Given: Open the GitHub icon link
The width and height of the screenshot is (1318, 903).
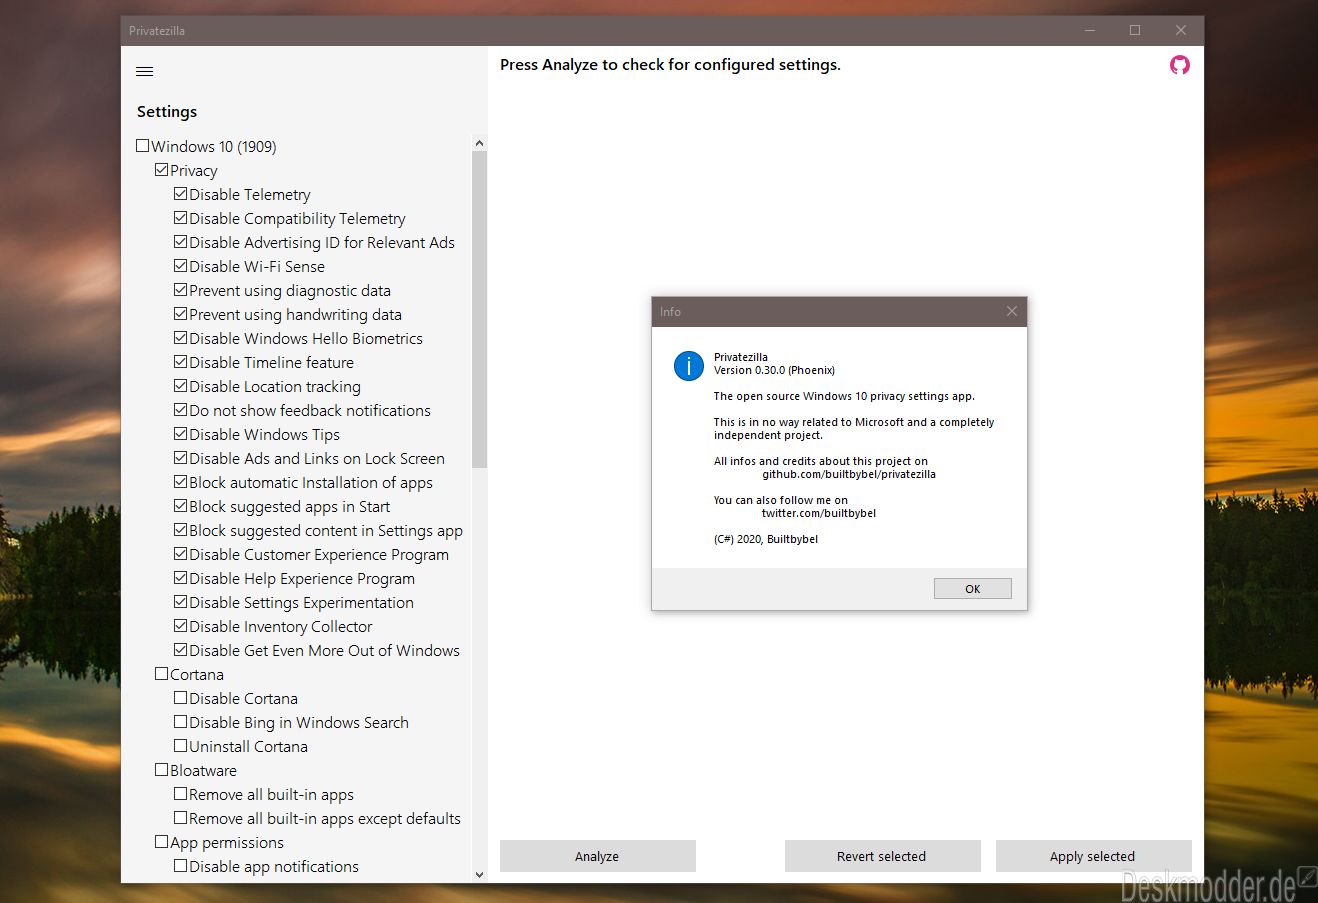Looking at the screenshot, I should [1180, 65].
